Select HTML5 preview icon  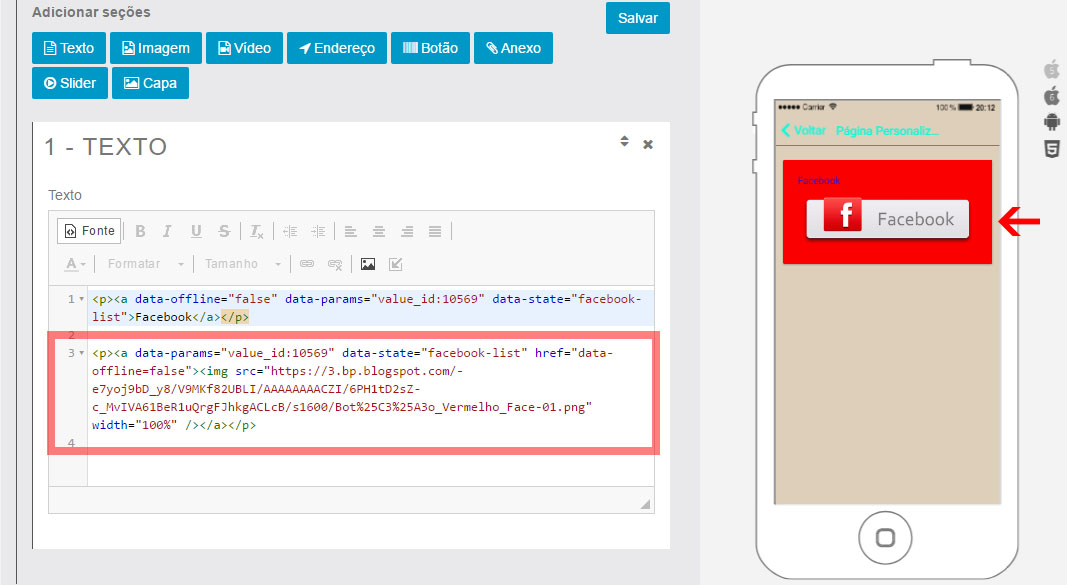(x=1052, y=149)
